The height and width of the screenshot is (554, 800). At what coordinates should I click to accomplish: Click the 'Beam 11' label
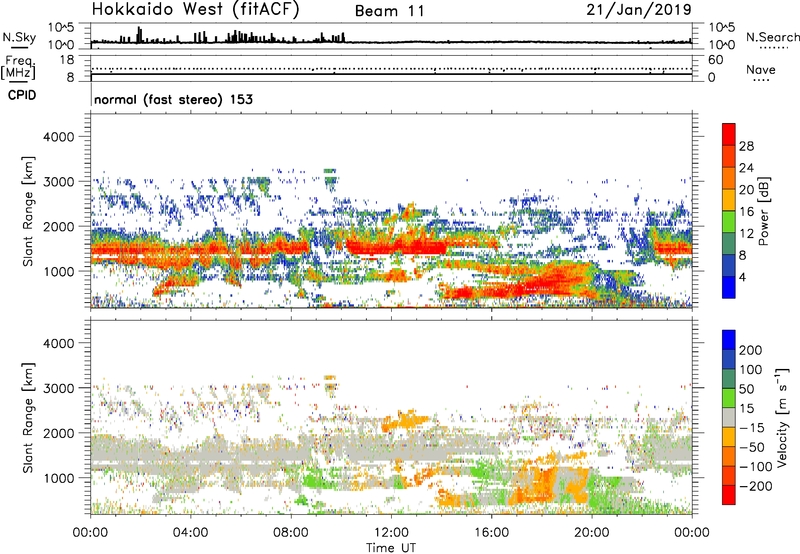point(389,11)
